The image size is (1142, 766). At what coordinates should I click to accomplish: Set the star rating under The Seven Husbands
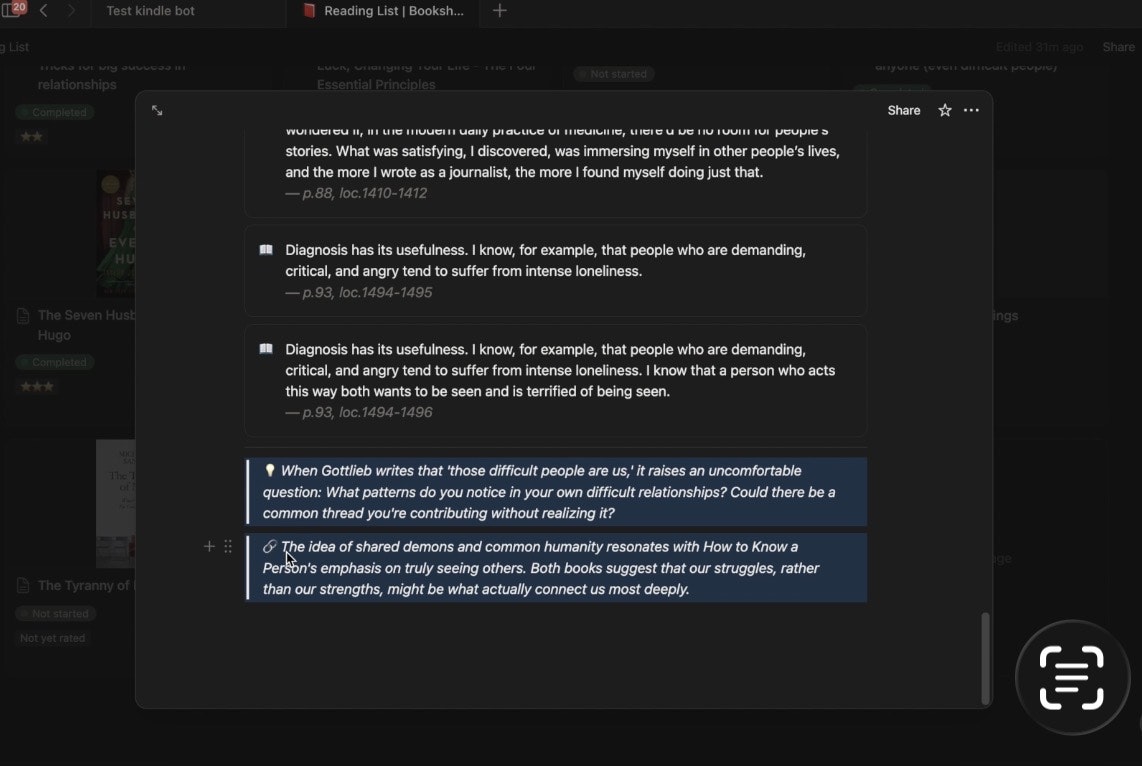[37, 385]
